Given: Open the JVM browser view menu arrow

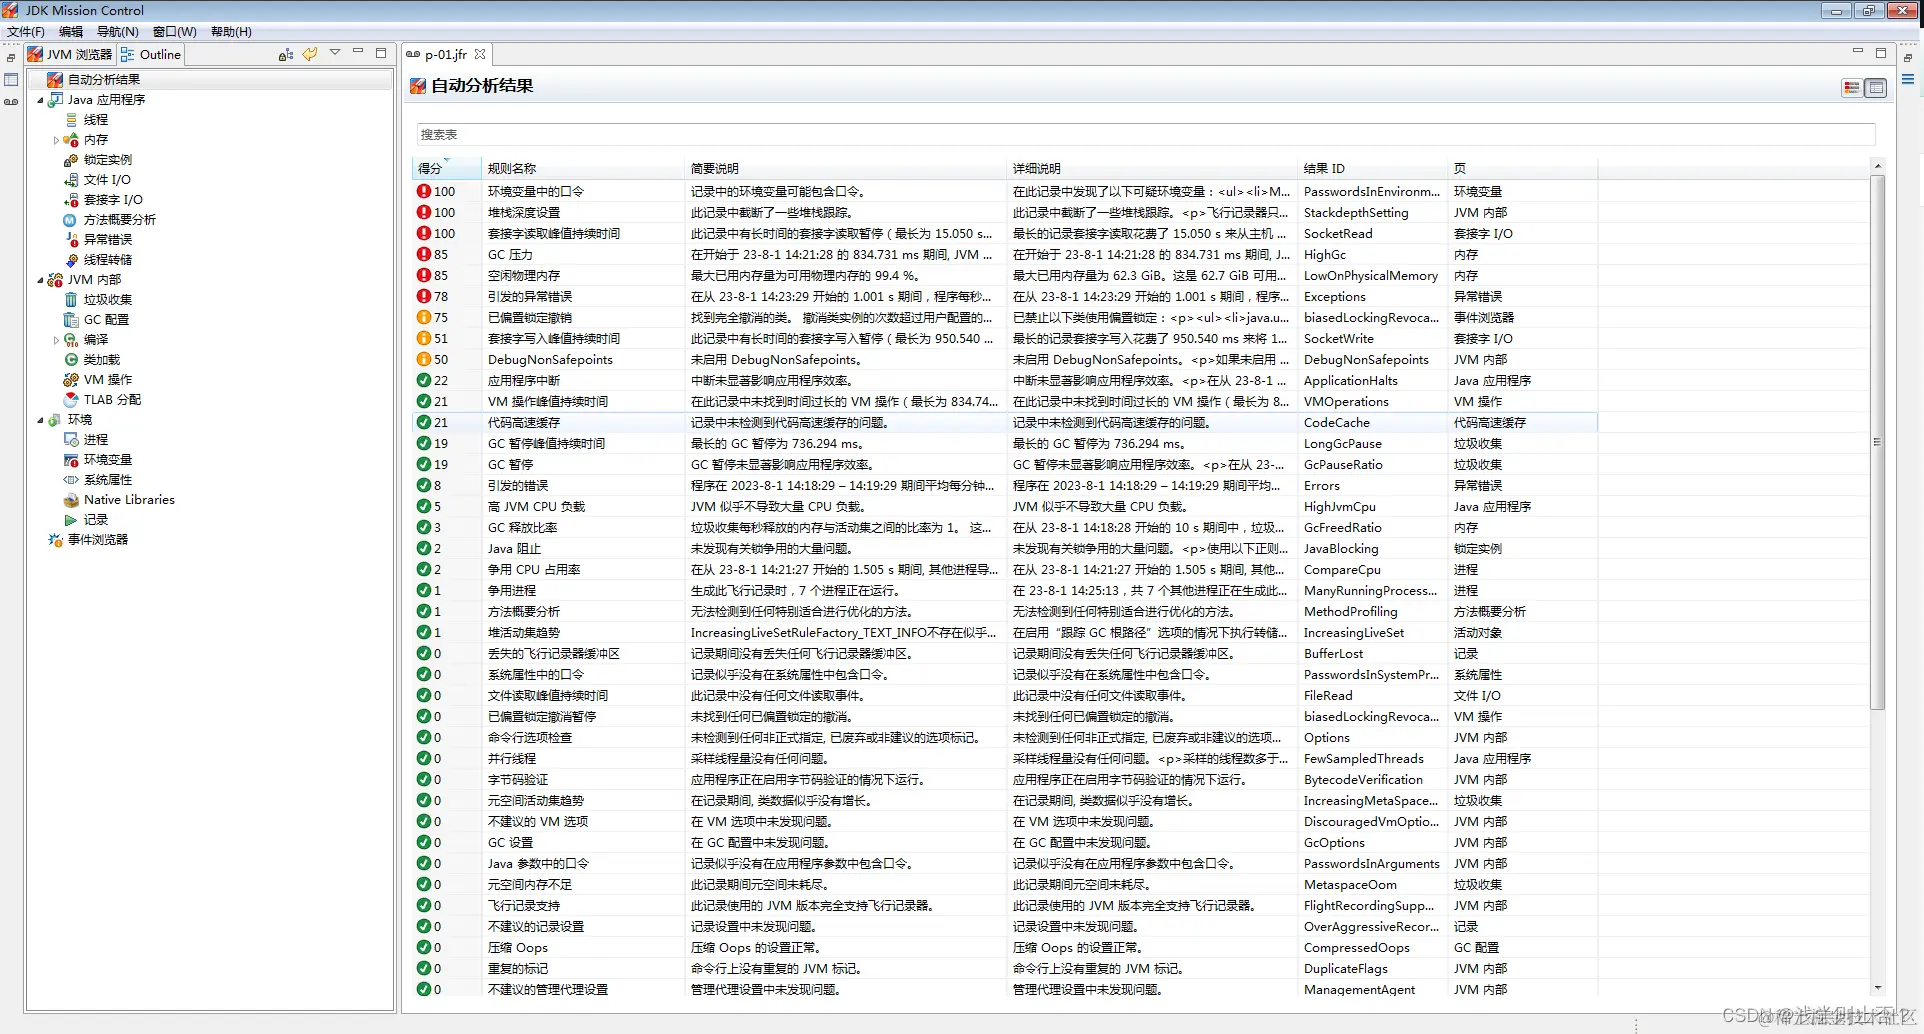Looking at the screenshot, I should [336, 52].
